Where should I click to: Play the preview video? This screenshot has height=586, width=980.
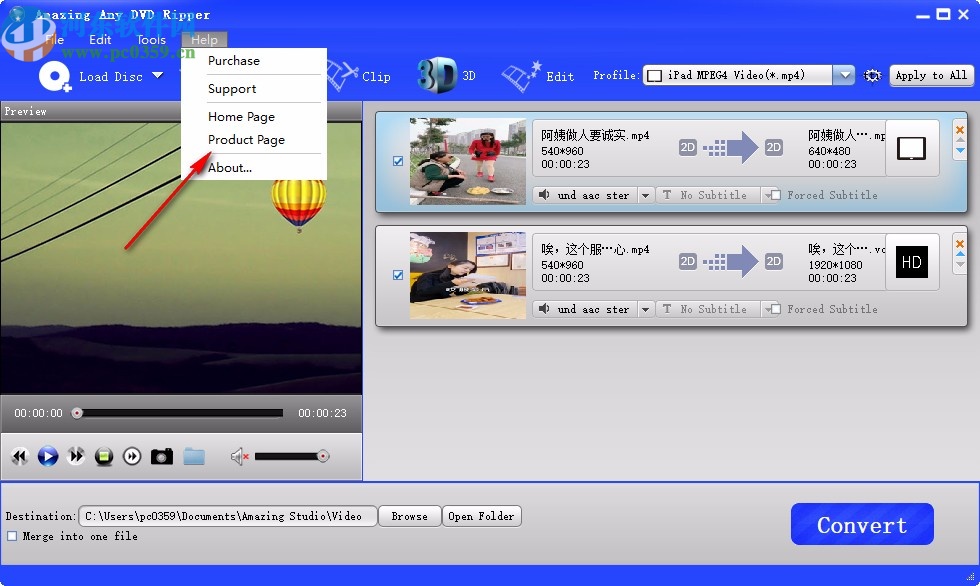point(48,456)
